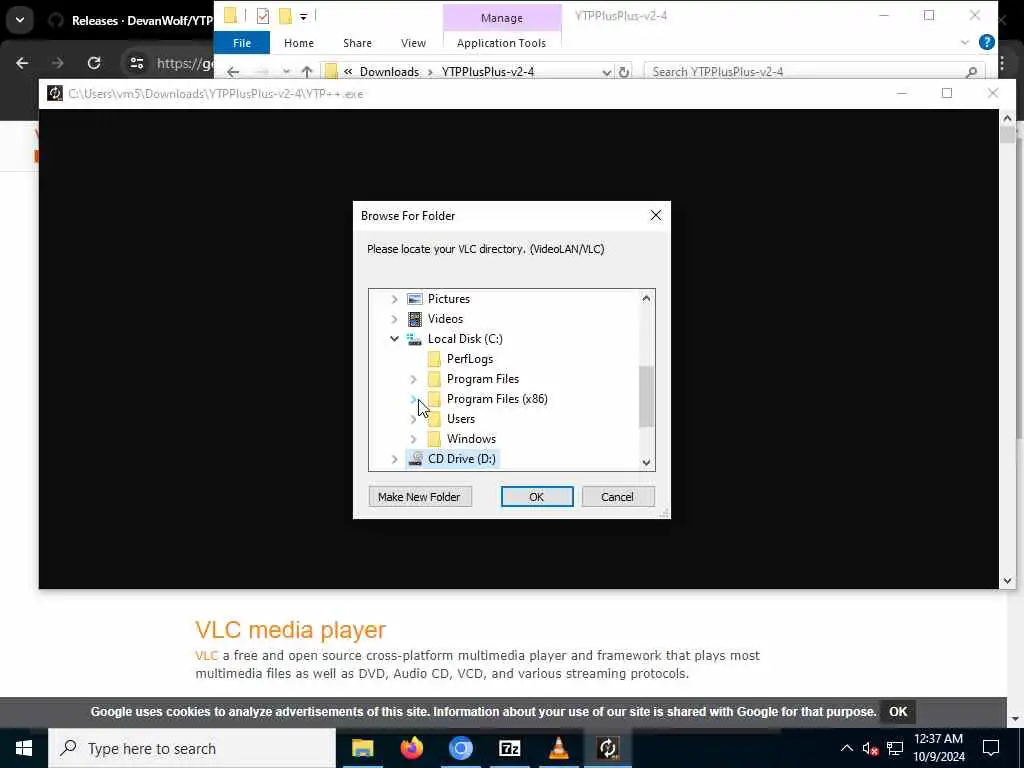Click the VLC link in description

coord(206,656)
